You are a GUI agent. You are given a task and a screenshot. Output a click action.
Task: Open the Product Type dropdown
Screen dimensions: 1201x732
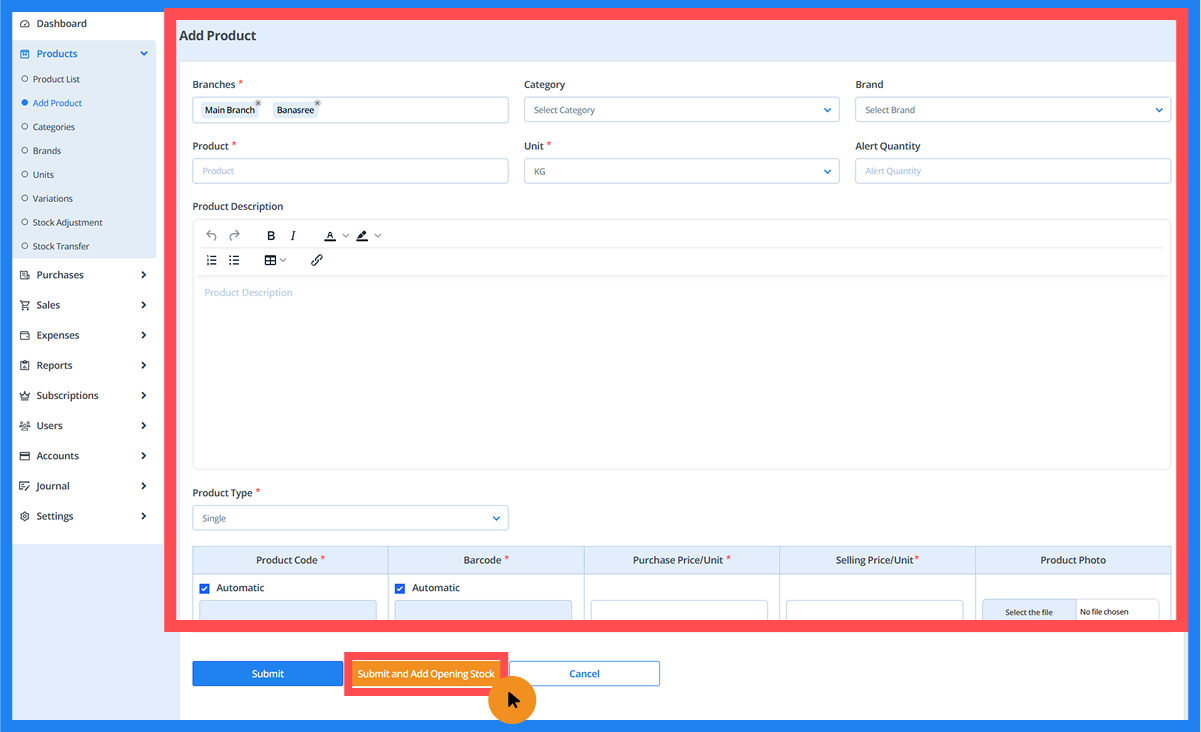[350, 518]
